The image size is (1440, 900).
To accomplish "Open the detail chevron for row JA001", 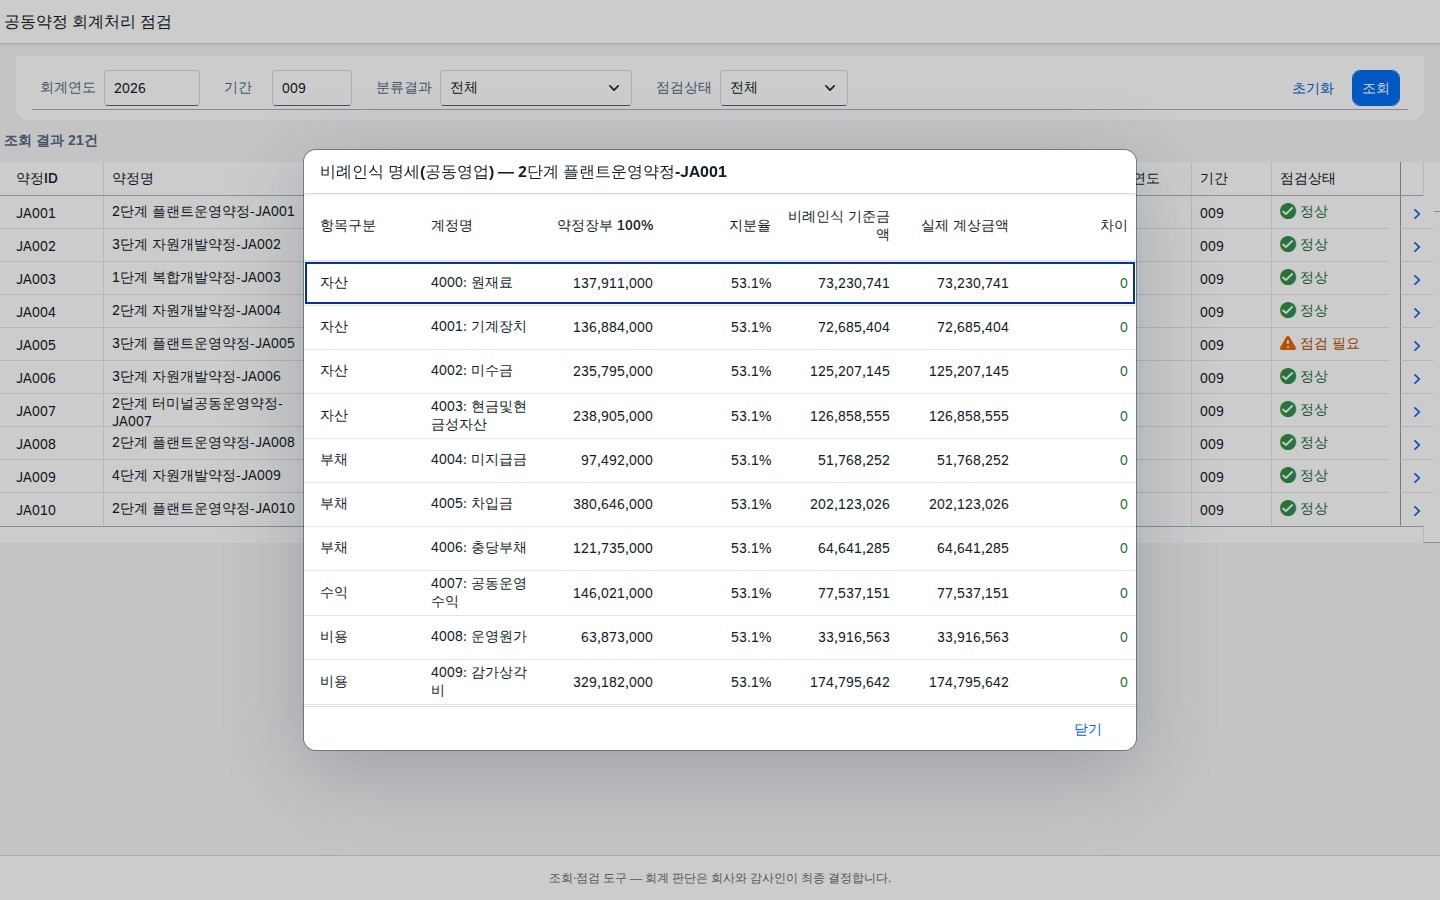I will click(1416, 214).
